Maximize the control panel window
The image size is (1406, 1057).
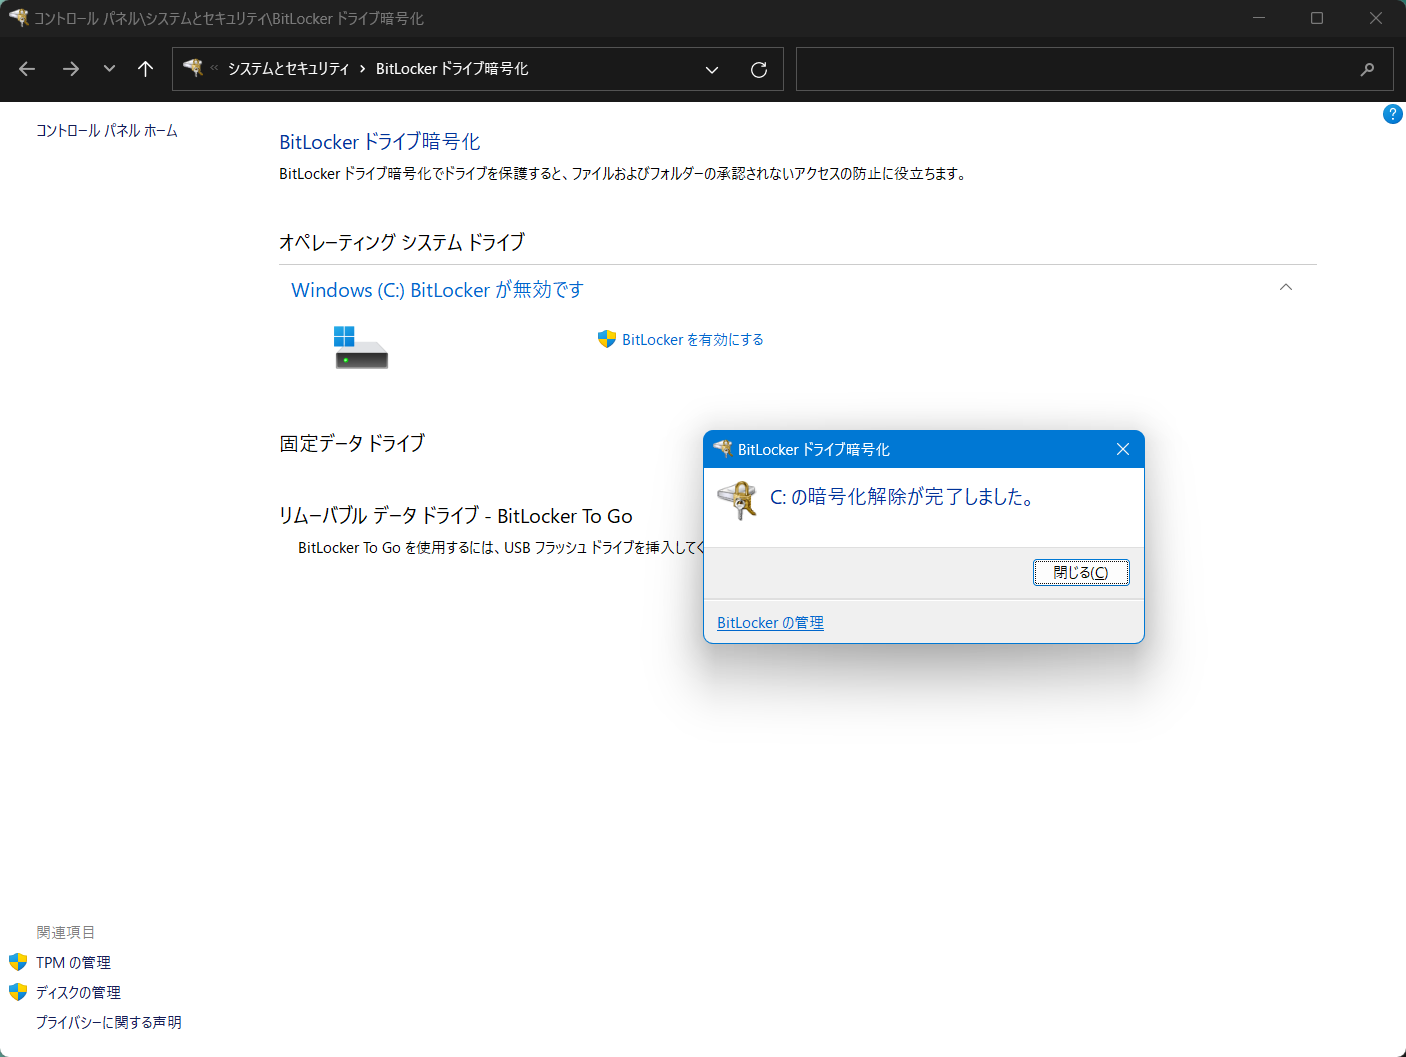point(1317,18)
